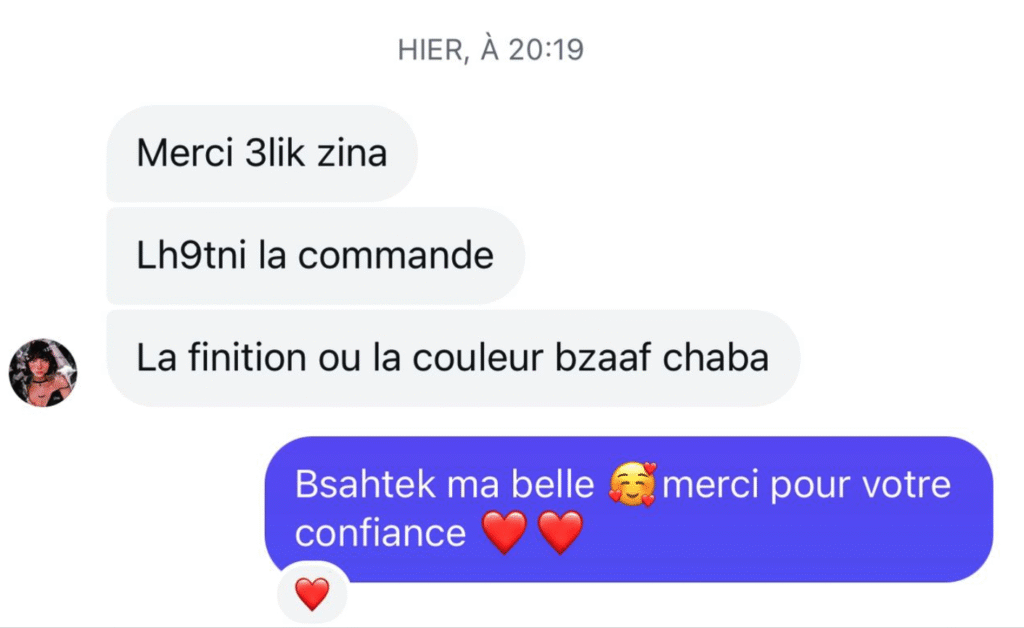Click the word "commande" in the second bubble
Screen dimensions: 1024x628
[x=396, y=255]
